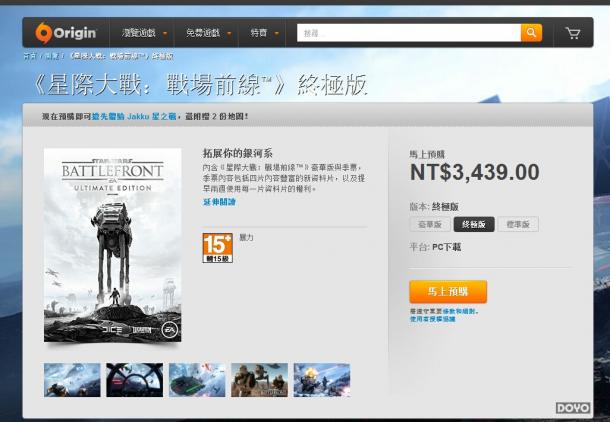Image resolution: width=610 pixels, height=422 pixels.
Task: Open the Millennium Falcon screenshot thumbnail
Action: click(x=197, y=380)
